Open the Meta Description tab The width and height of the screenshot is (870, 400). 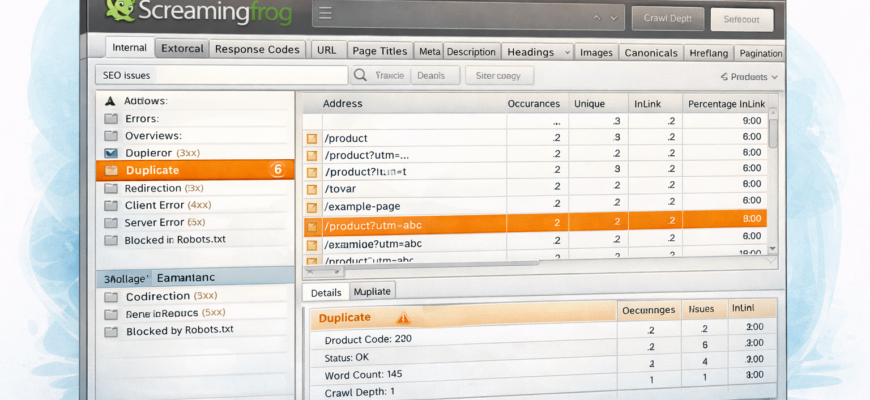(457, 52)
